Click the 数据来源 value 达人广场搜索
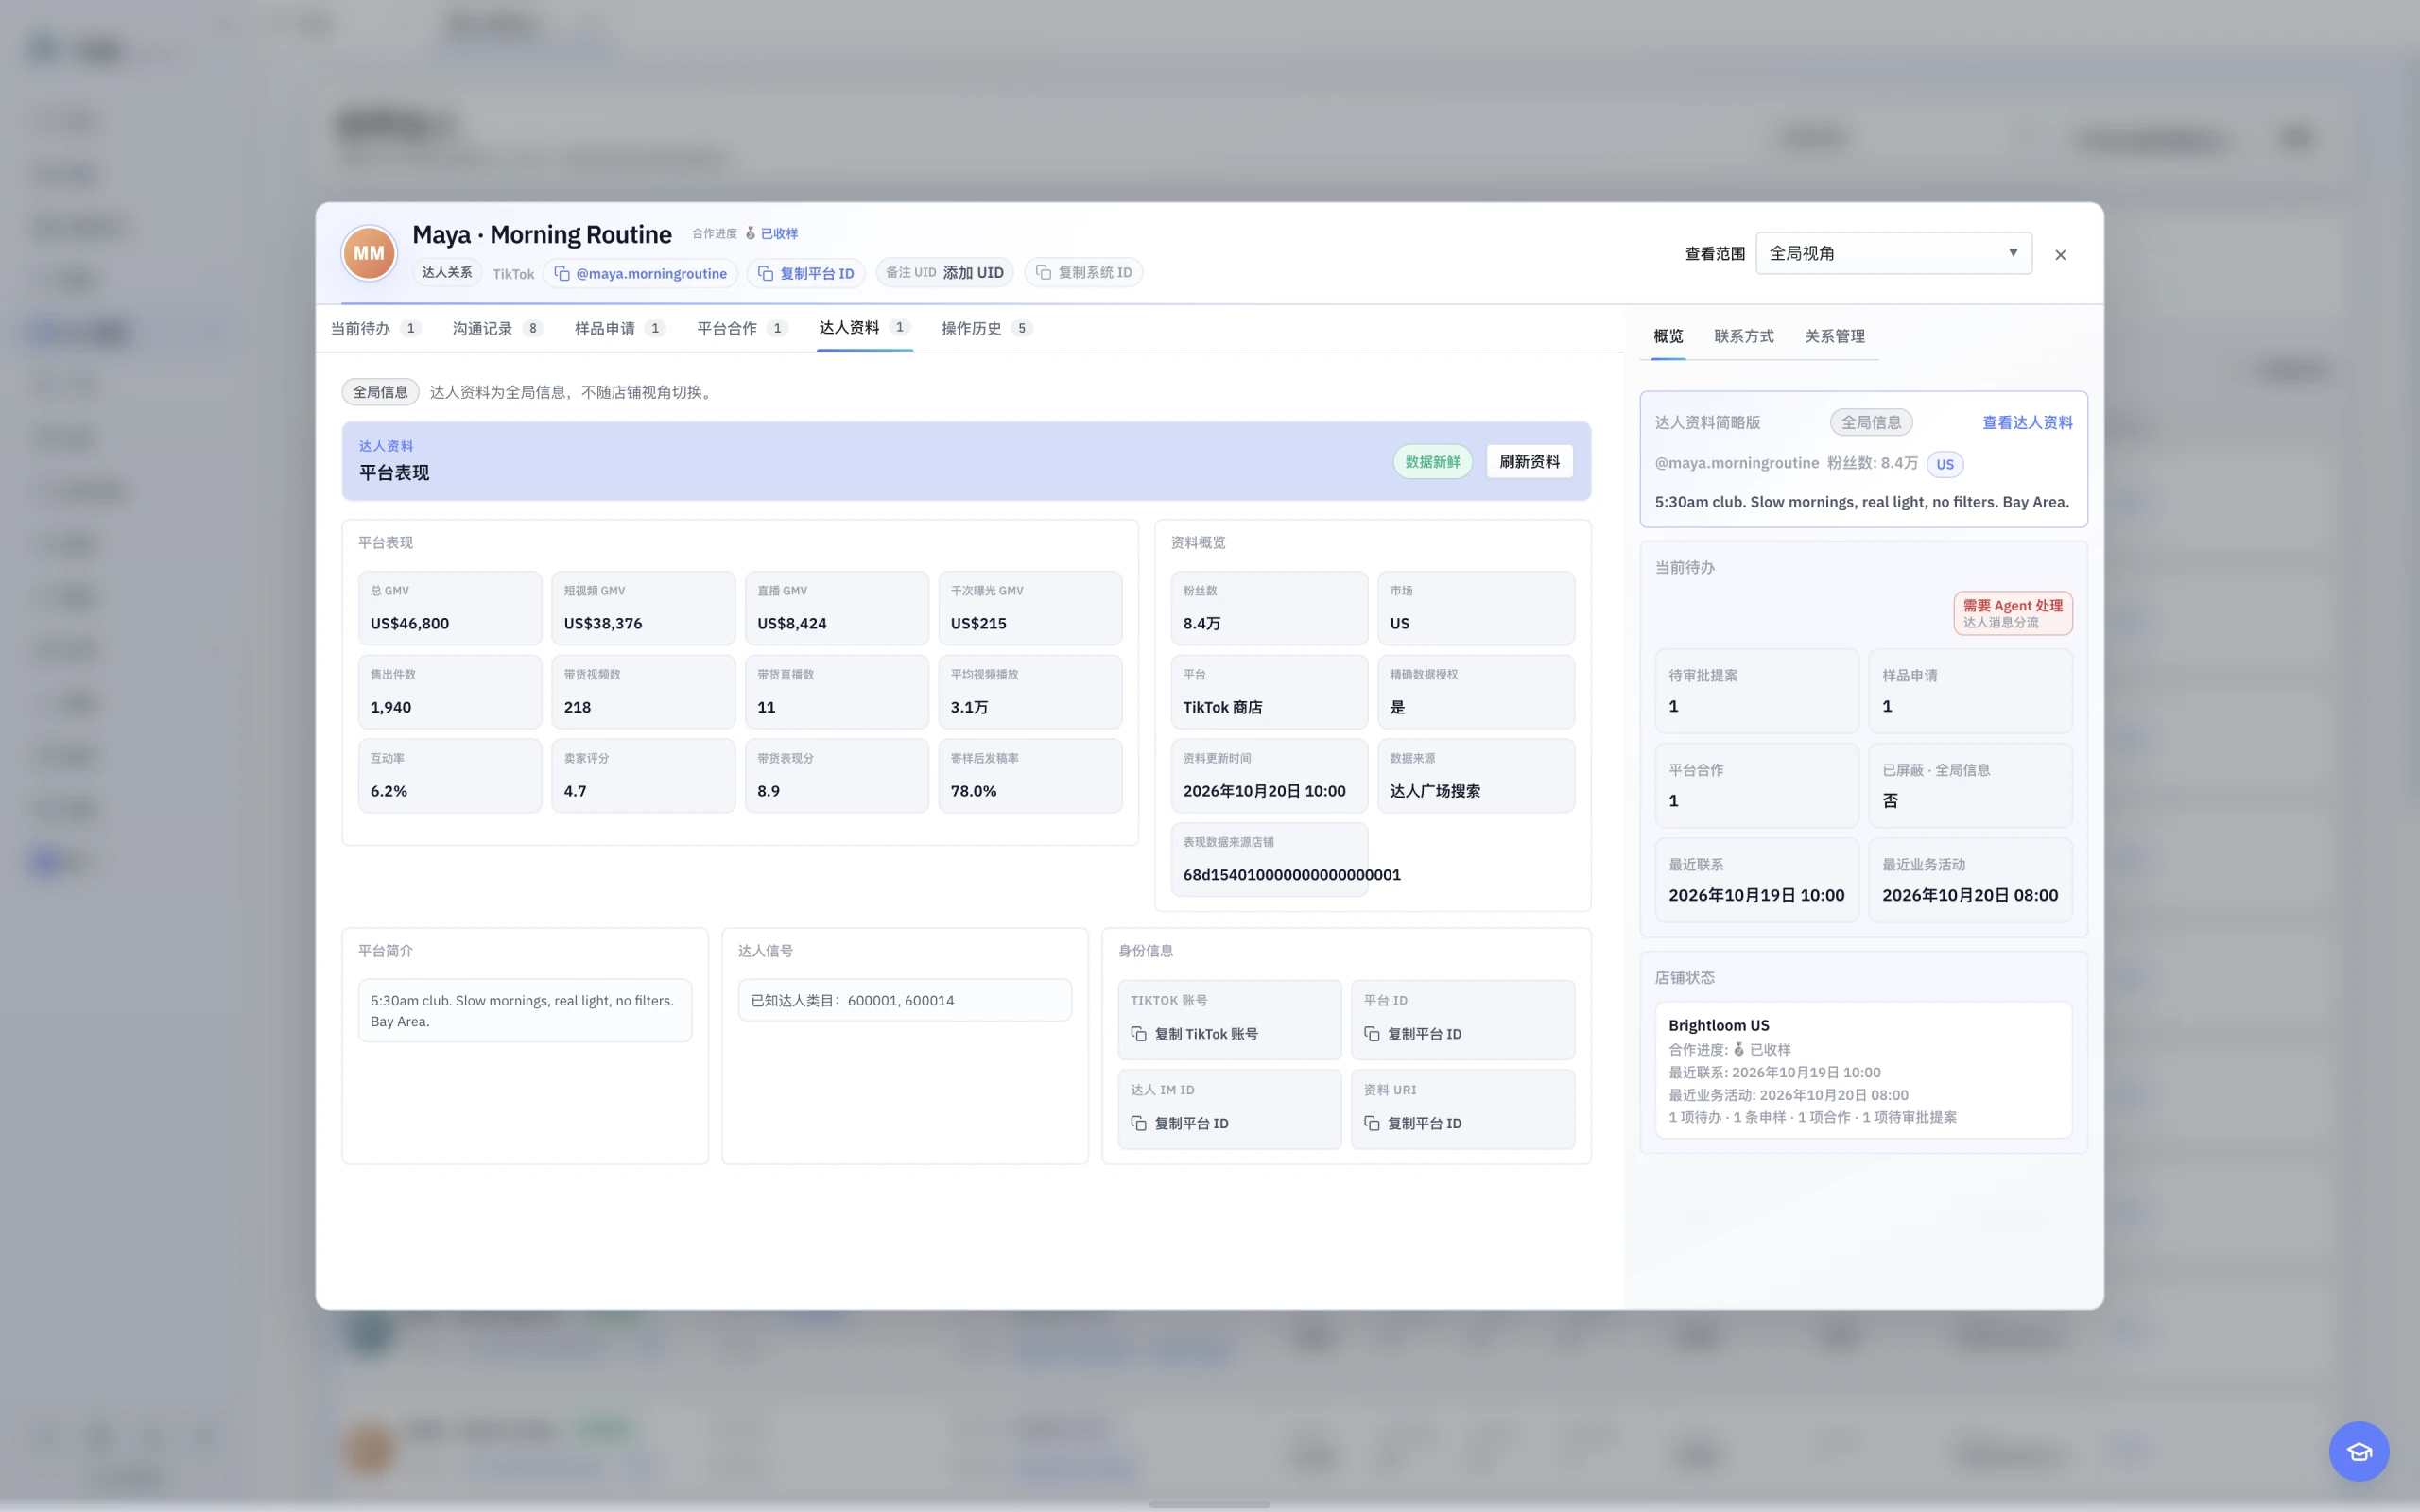The height and width of the screenshot is (1512, 2420). (1434, 790)
